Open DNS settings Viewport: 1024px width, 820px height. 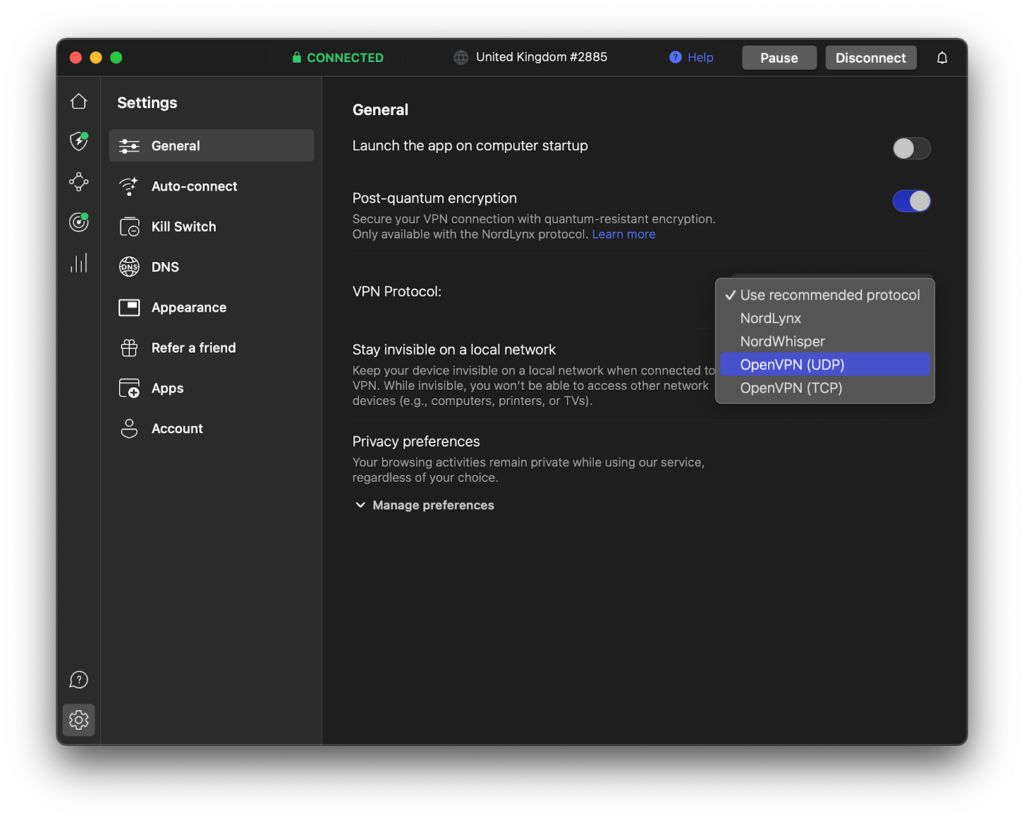(x=212, y=267)
